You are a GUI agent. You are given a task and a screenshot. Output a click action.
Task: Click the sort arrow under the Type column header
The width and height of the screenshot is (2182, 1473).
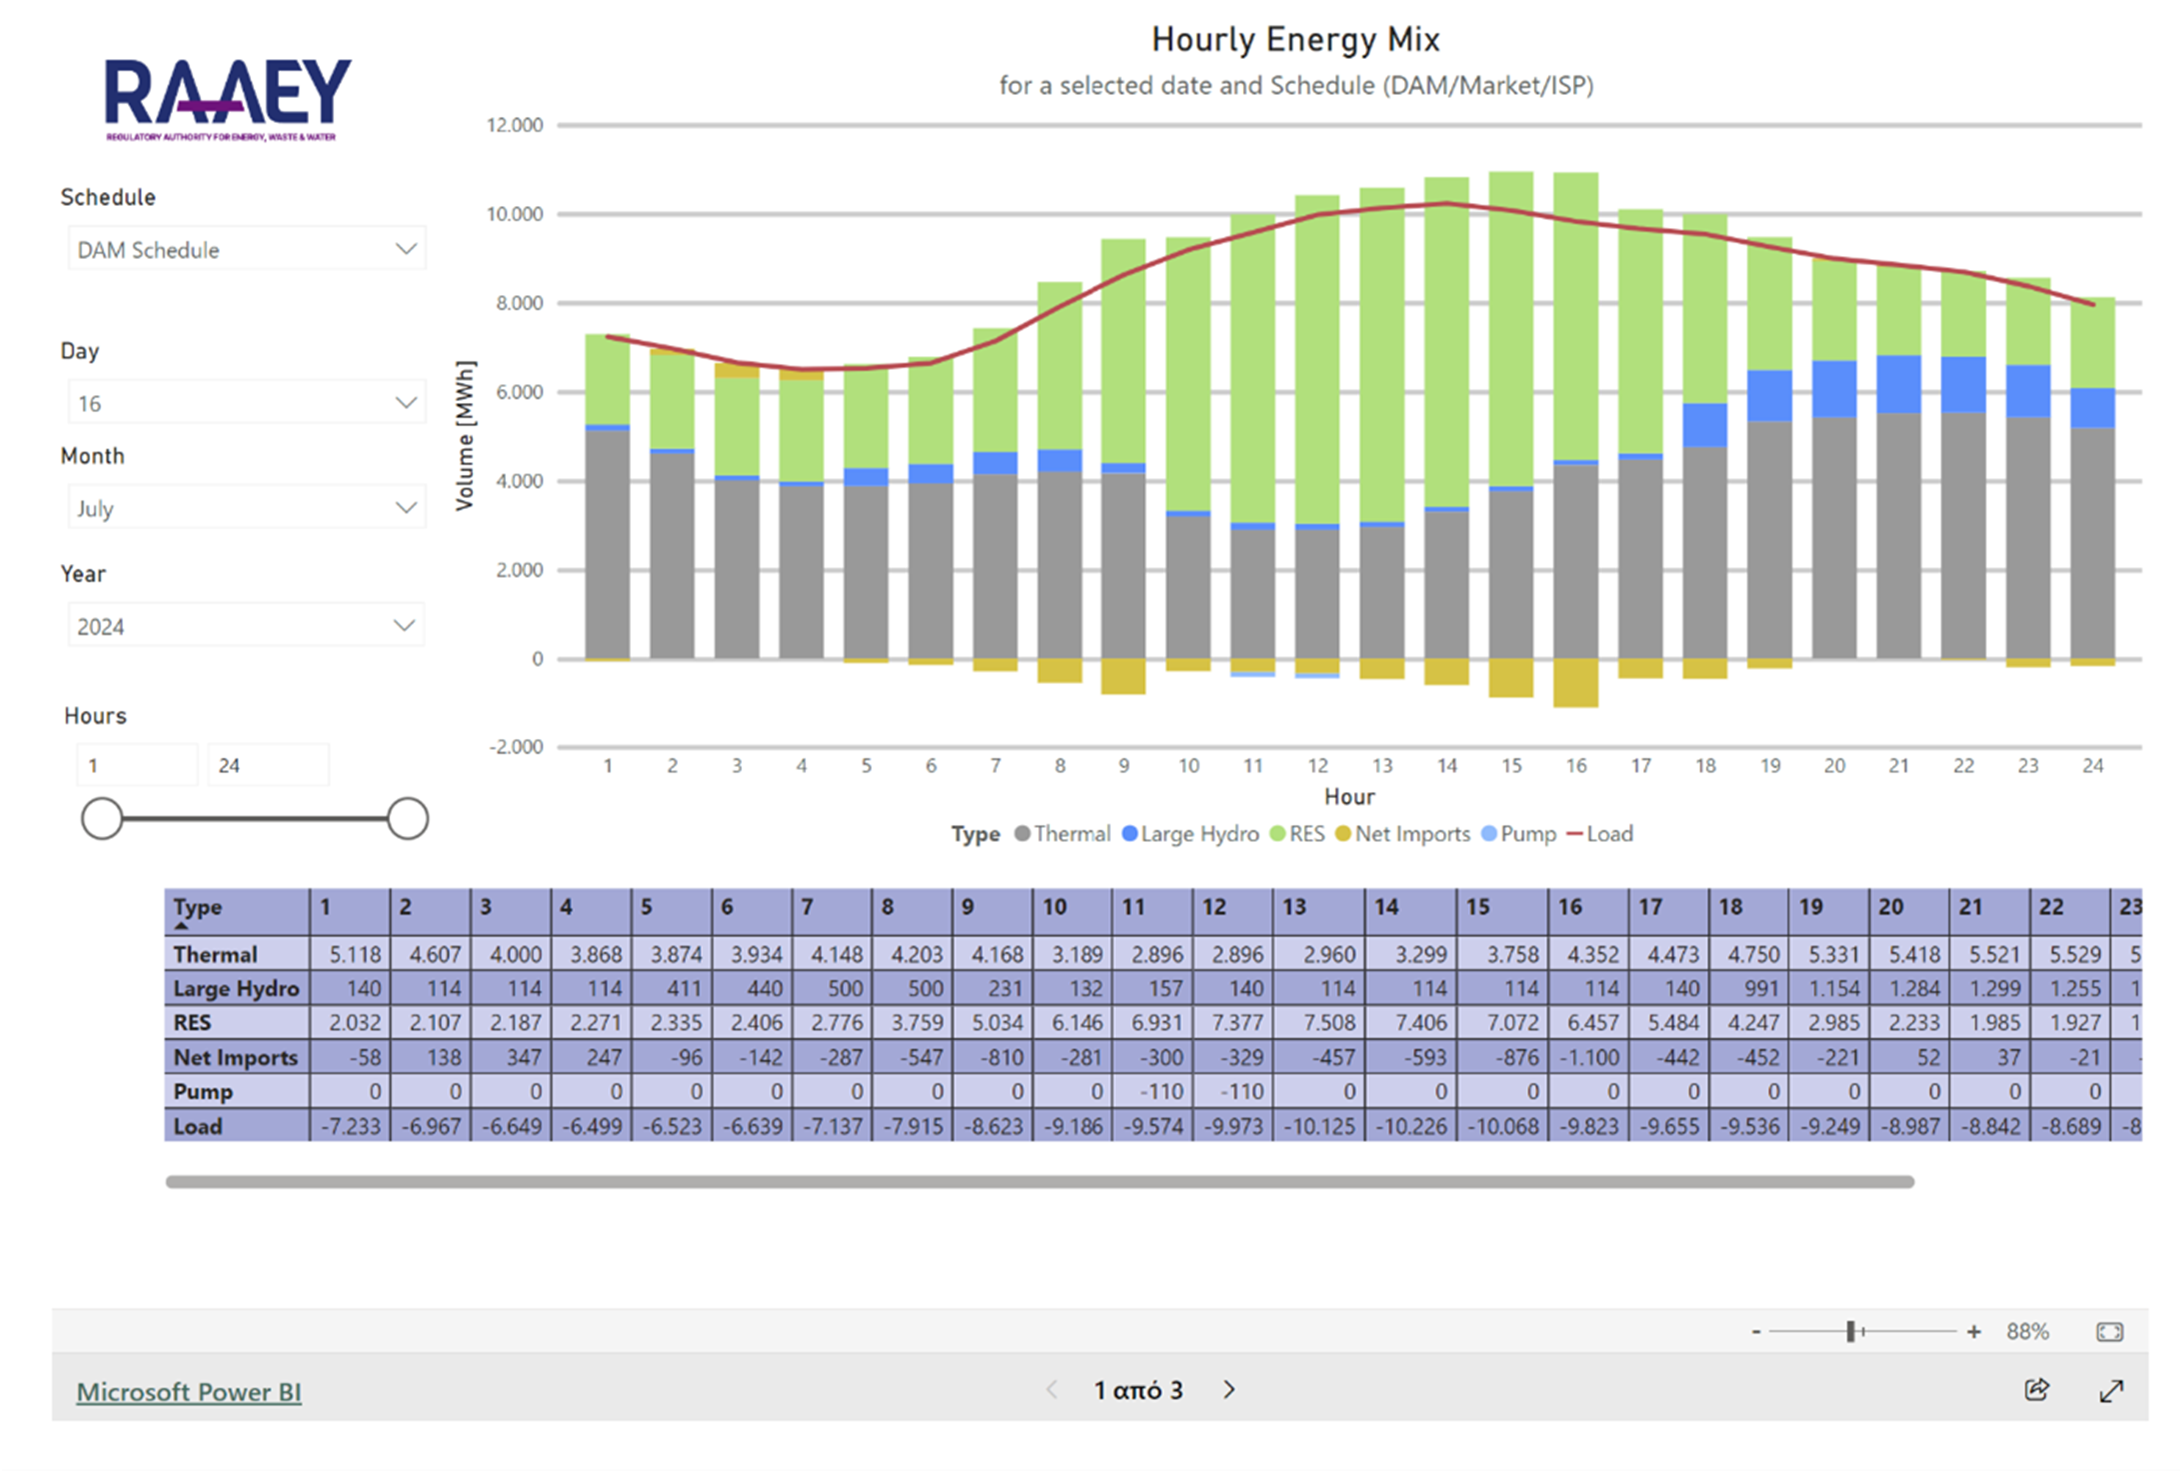(182, 927)
